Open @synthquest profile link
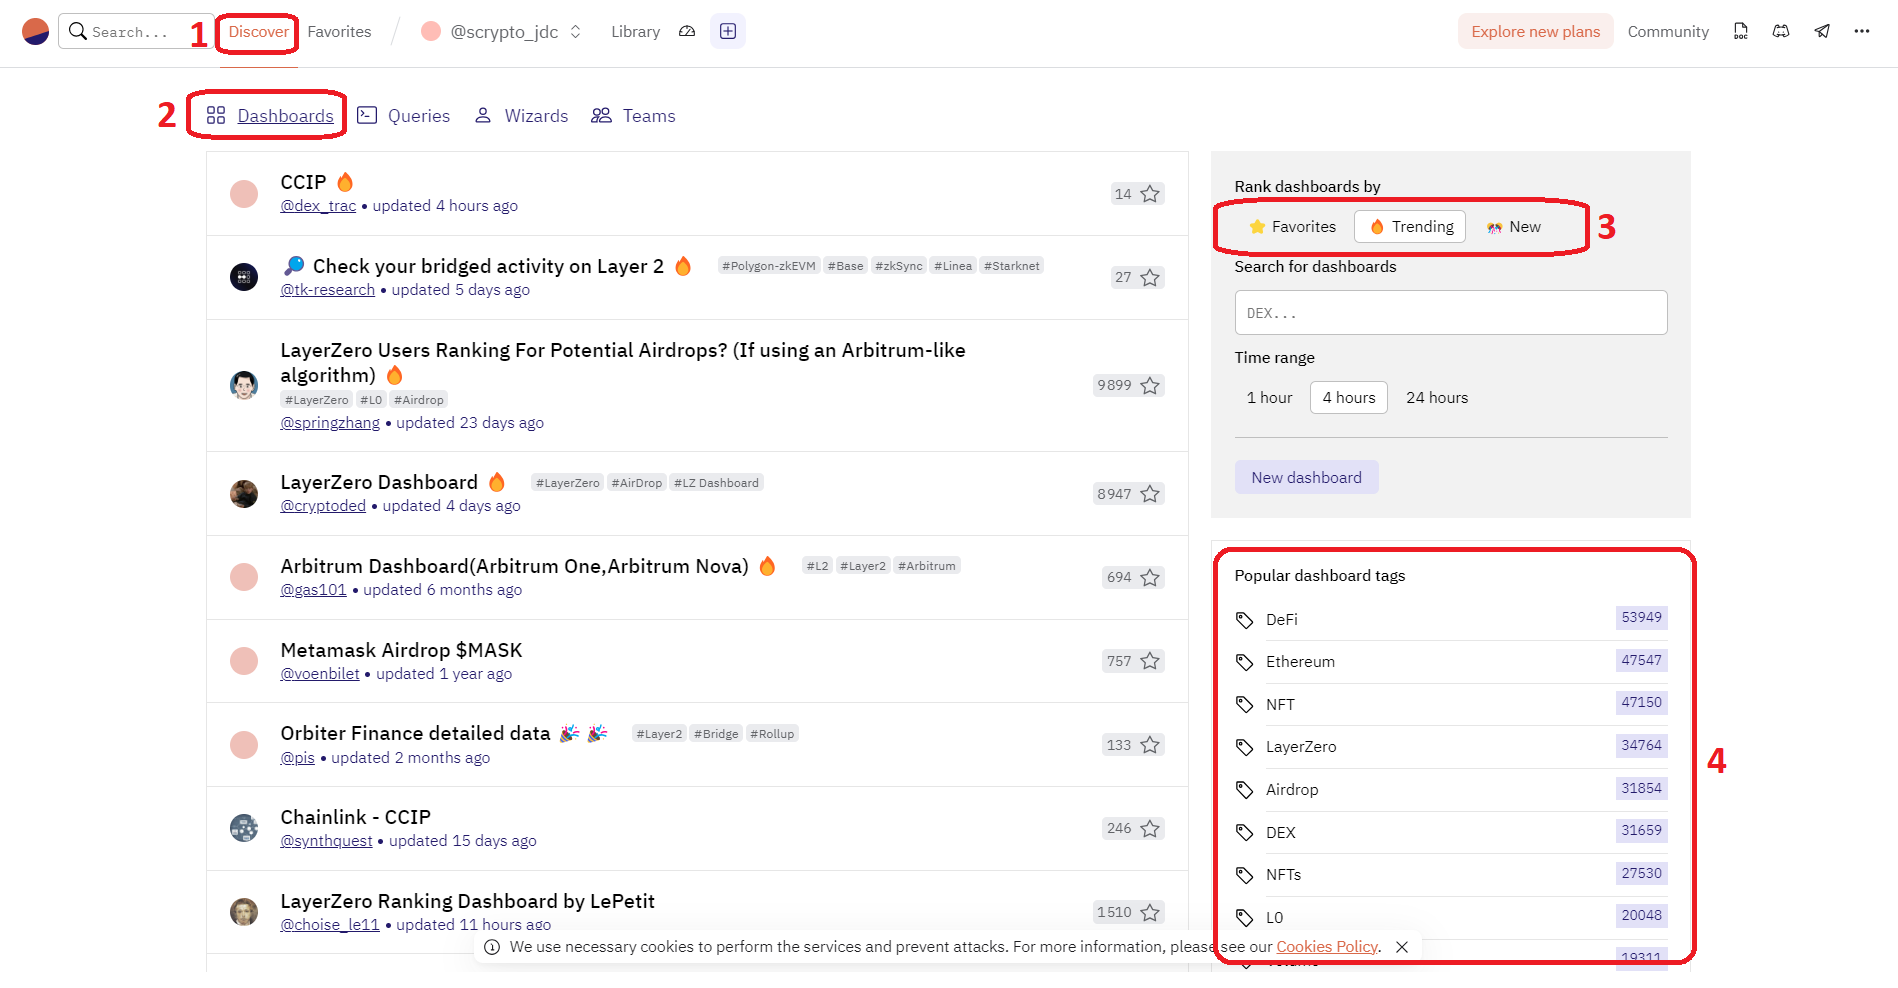The height and width of the screenshot is (988, 1898). pyautogui.click(x=326, y=841)
